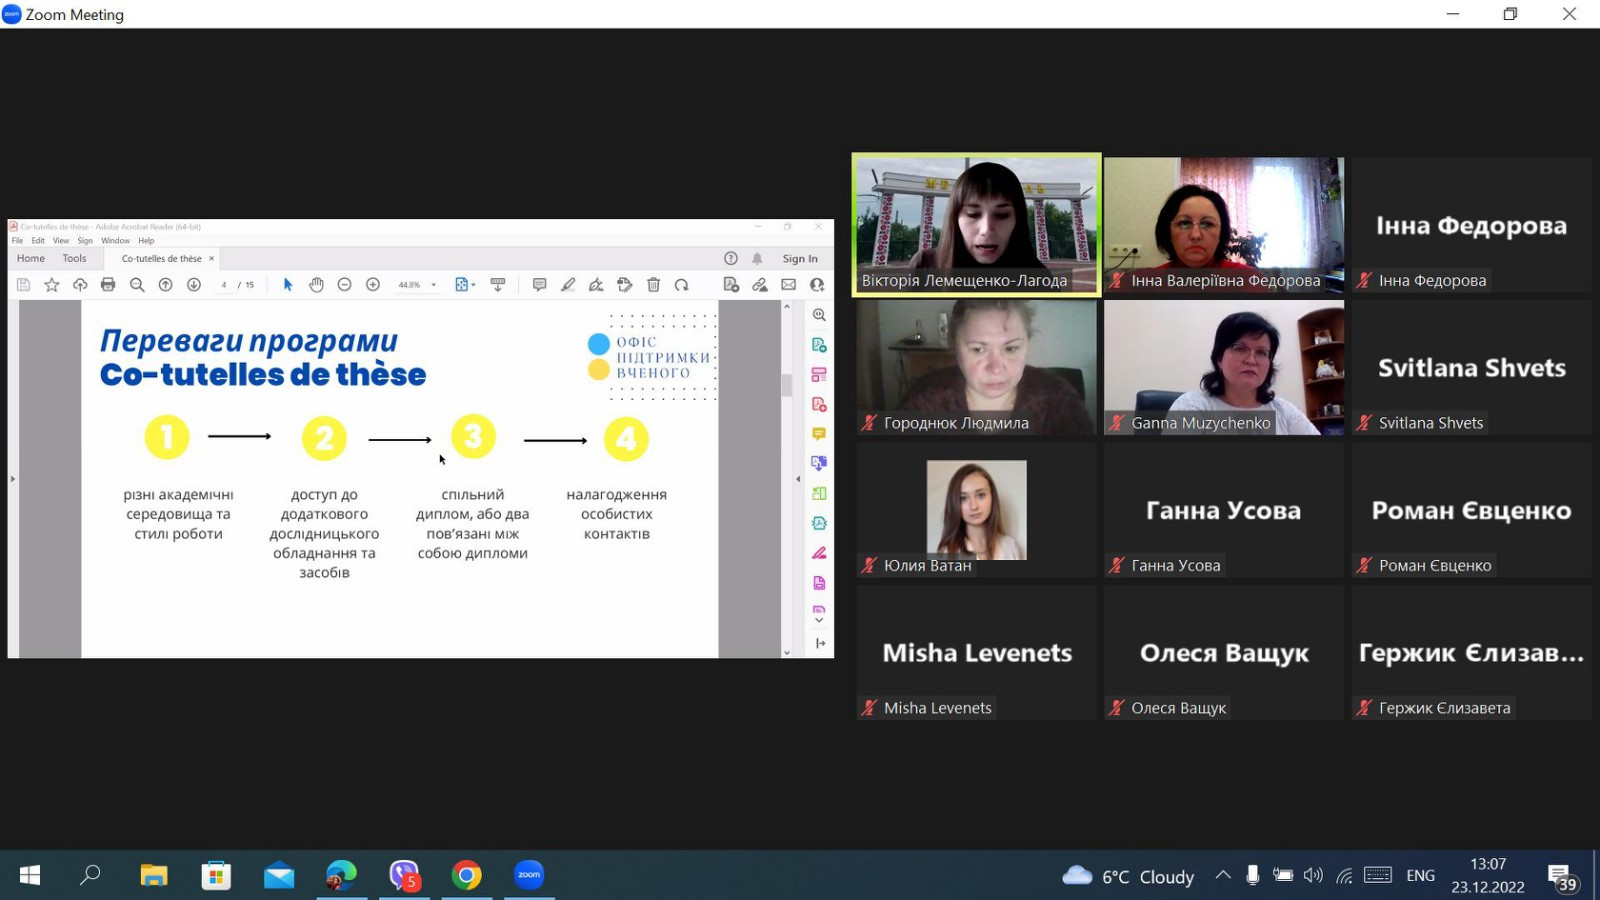The image size is (1600, 900).
Task: Open the taskbar volume control
Action: pyautogui.click(x=1313, y=875)
